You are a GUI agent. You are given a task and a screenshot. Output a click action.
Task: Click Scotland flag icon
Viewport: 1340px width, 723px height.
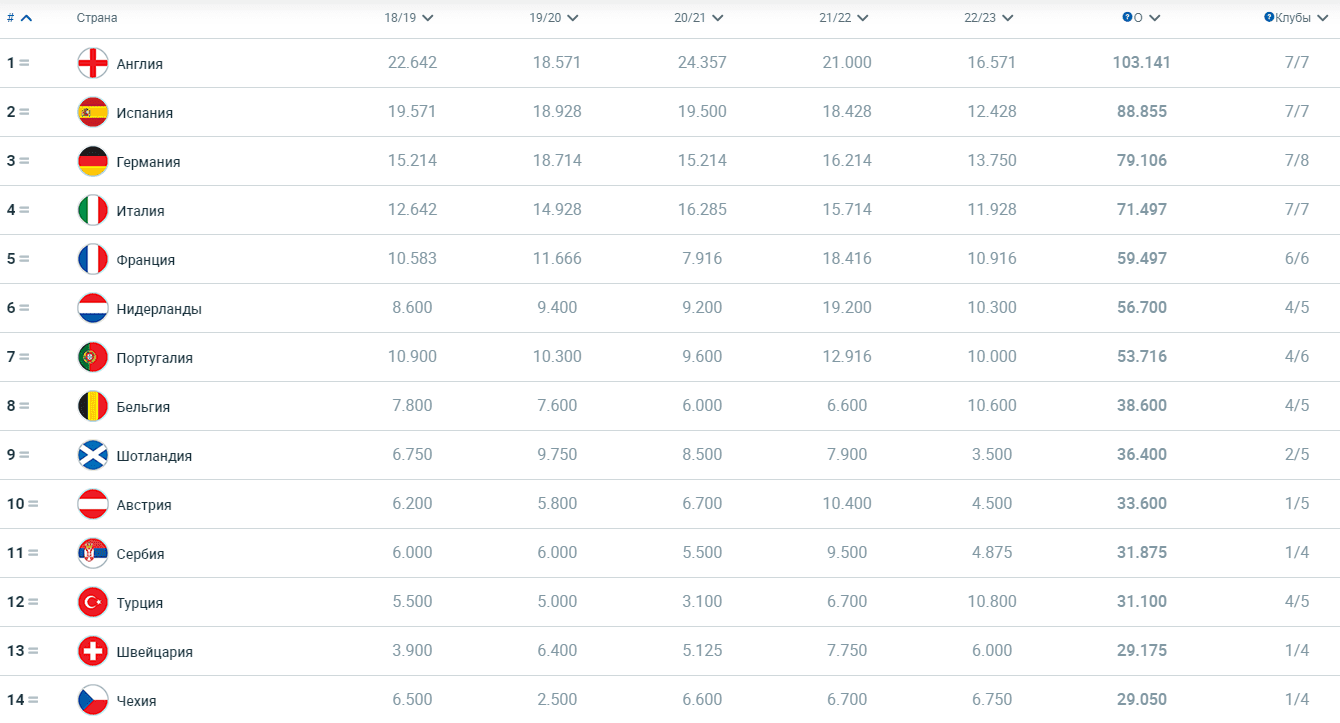coord(92,455)
